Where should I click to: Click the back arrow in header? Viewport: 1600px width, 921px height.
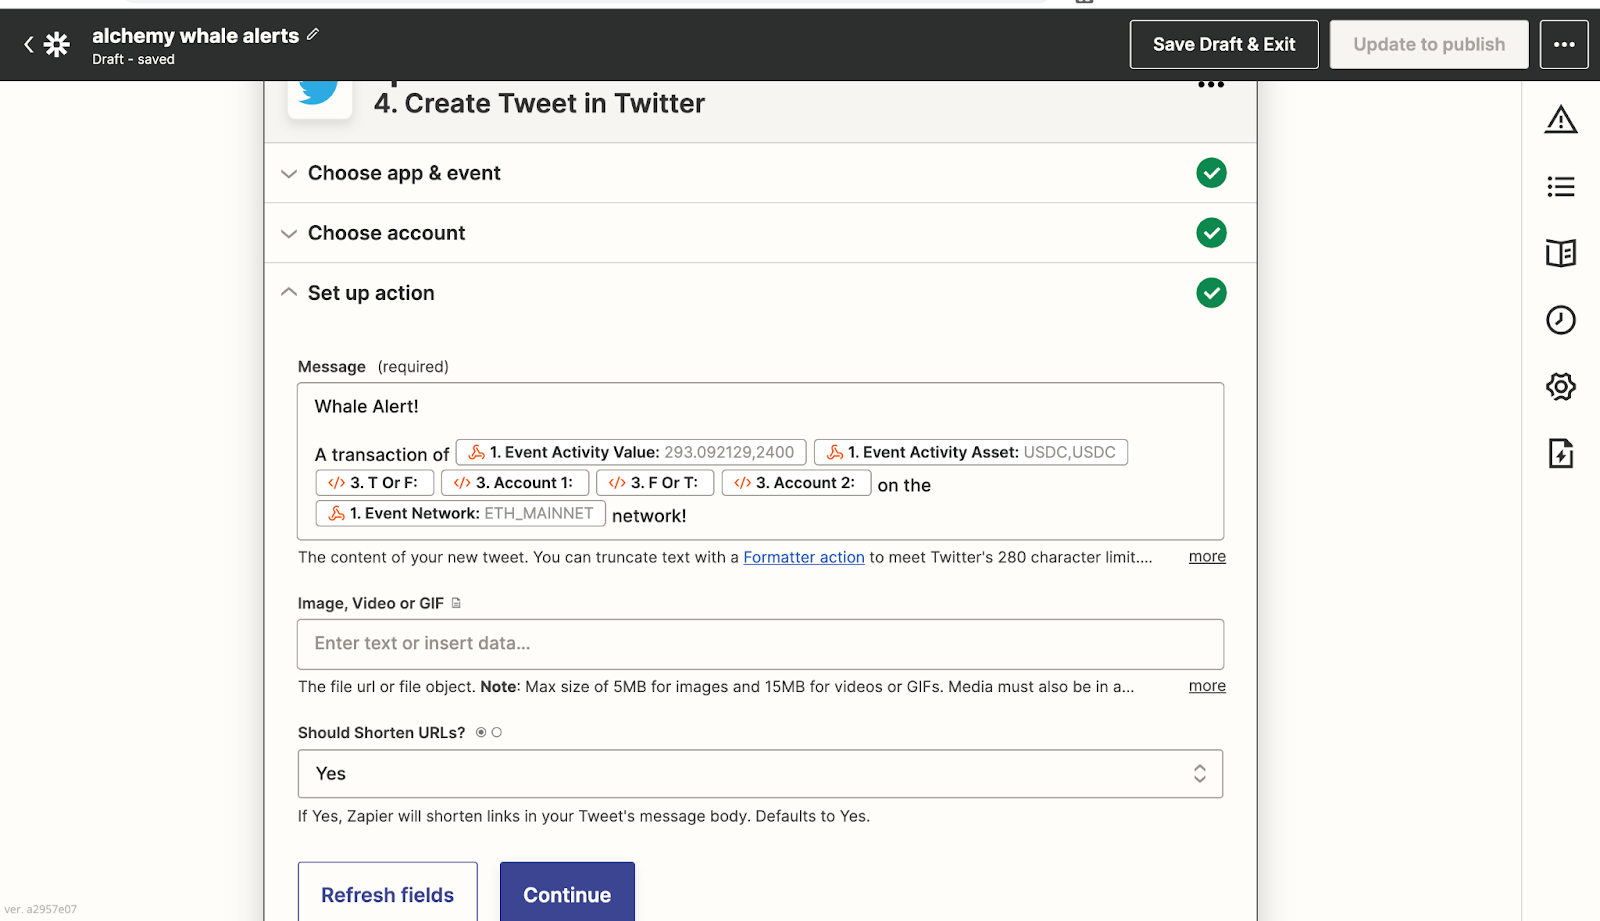28,44
